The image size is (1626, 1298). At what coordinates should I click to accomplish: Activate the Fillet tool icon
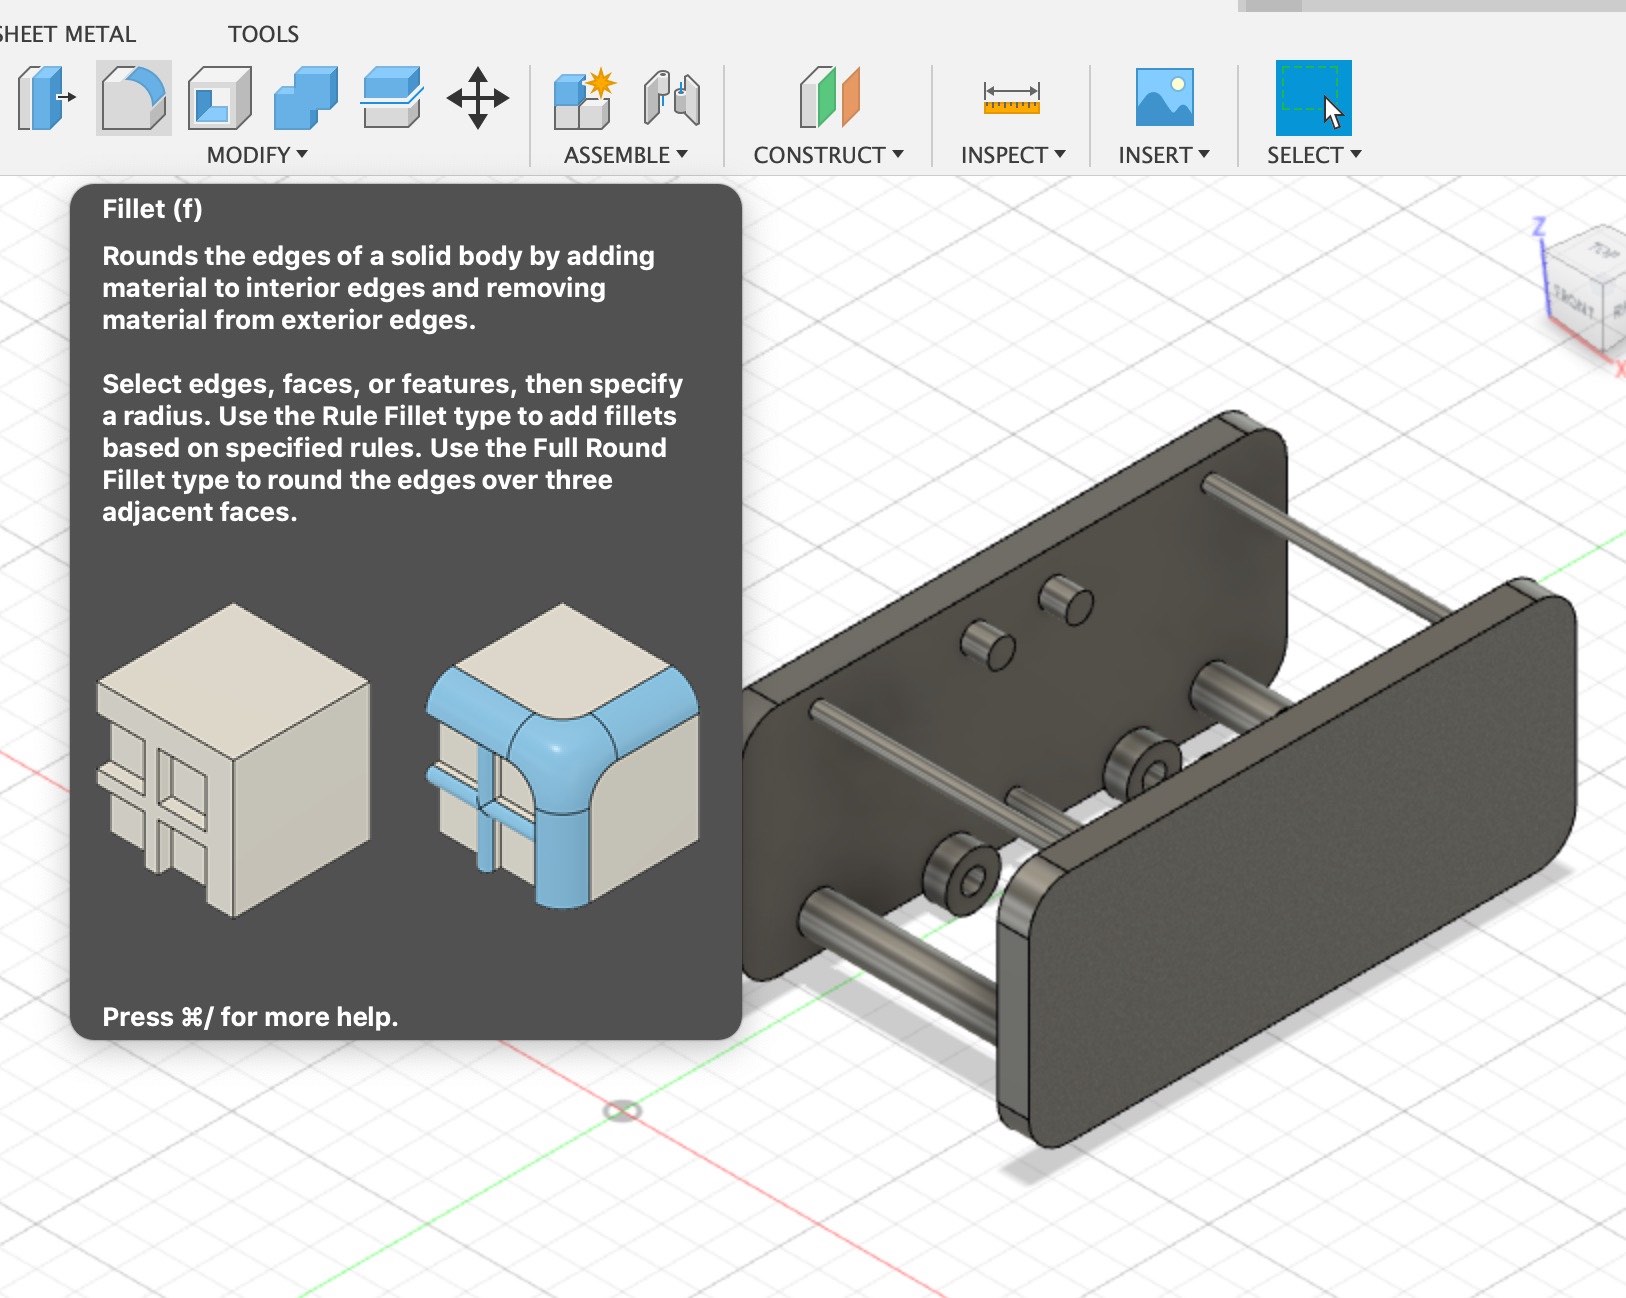pos(134,98)
